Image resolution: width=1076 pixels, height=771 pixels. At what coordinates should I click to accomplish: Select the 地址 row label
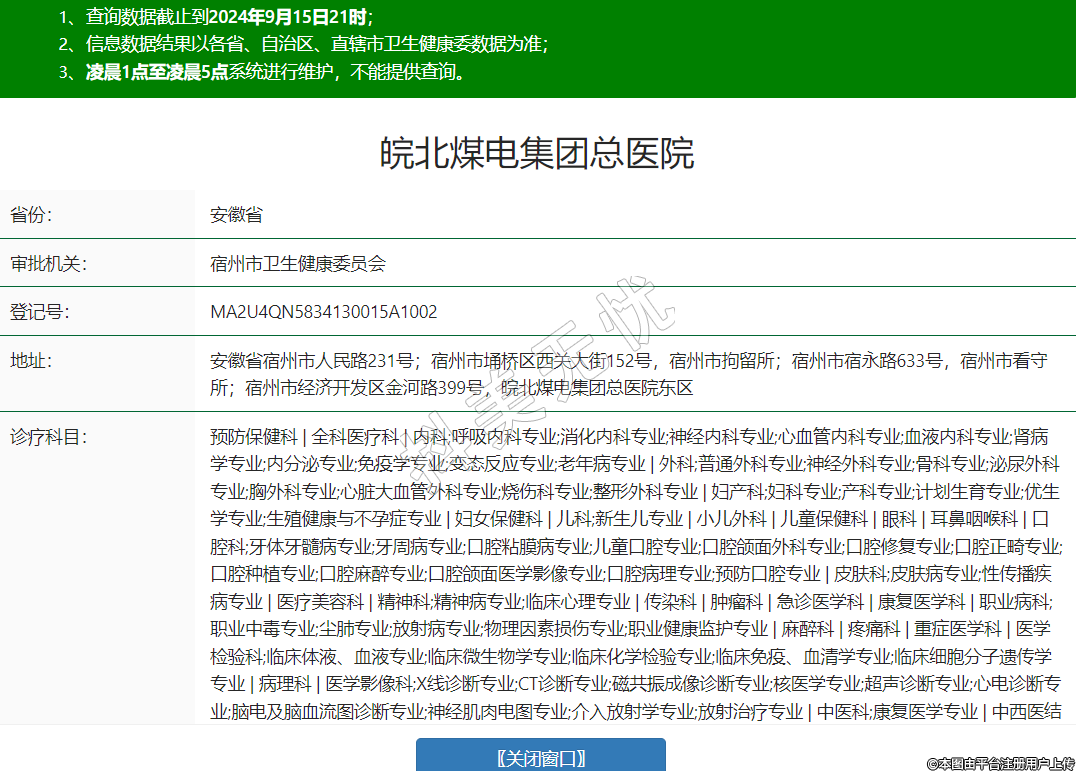click(31, 361)
